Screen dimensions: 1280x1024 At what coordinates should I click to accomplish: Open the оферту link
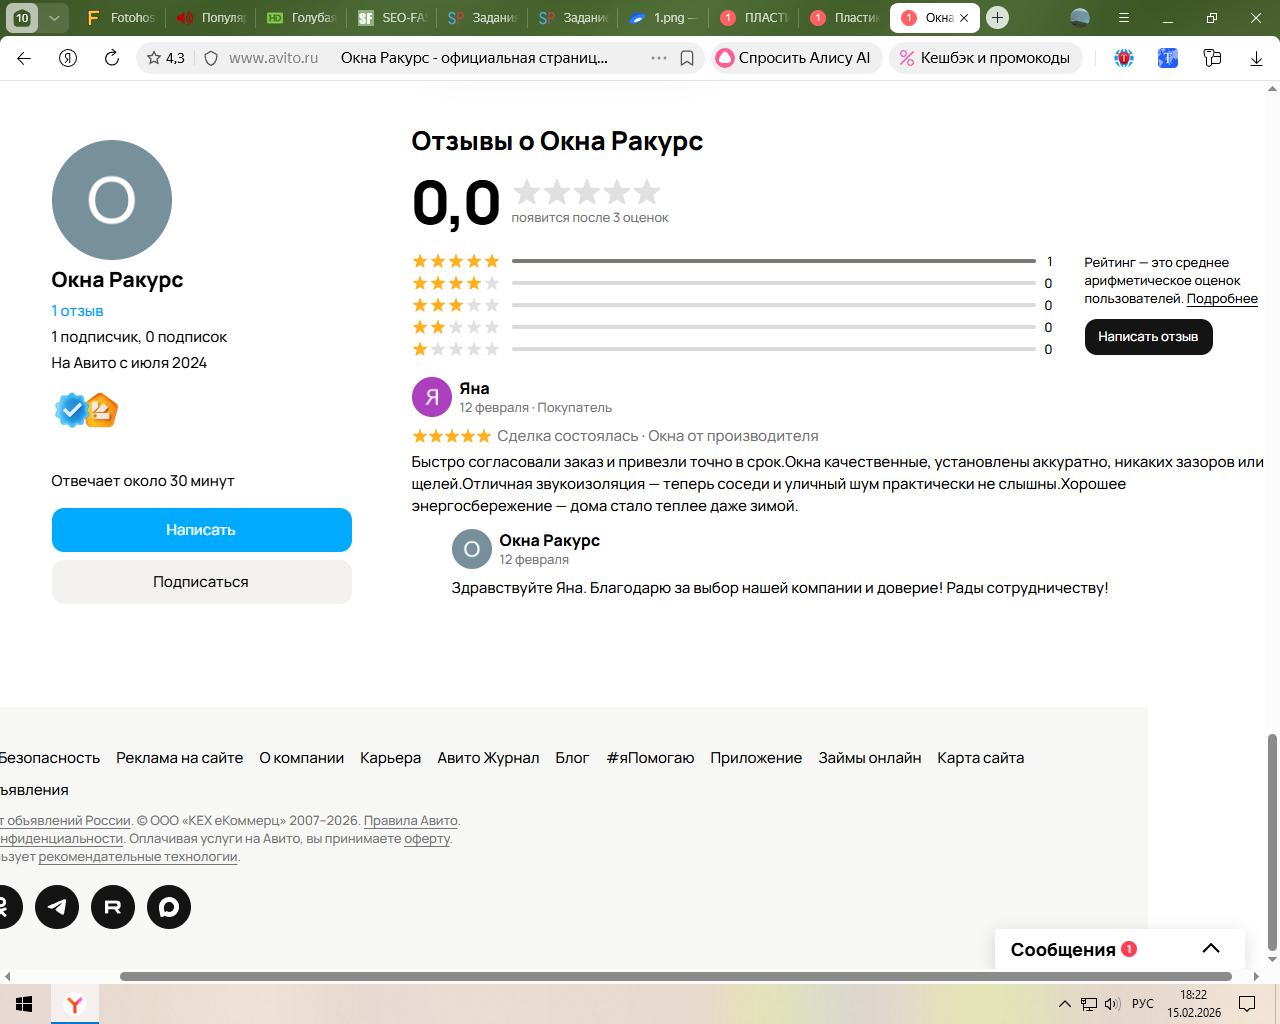(427, 839)
